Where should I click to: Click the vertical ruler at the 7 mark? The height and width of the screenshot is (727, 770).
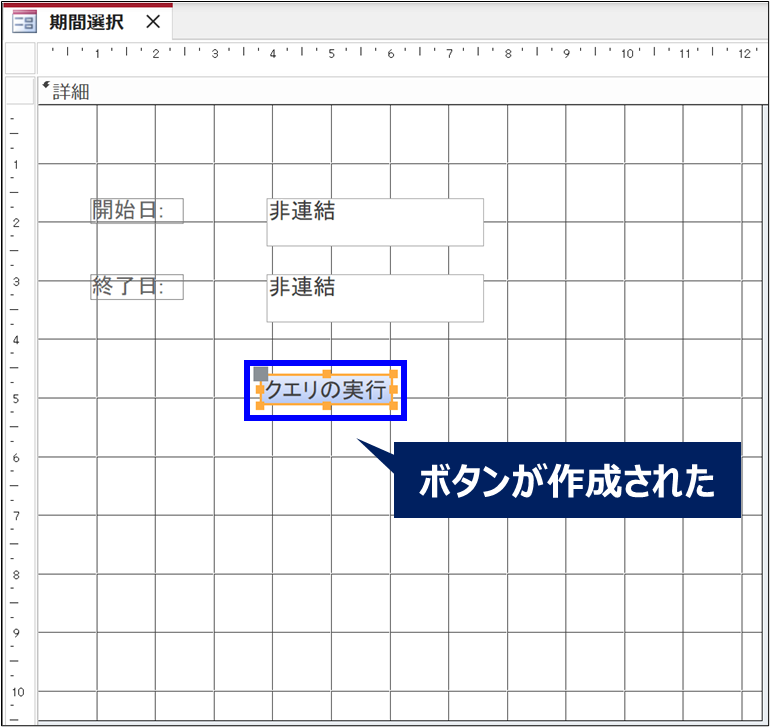pyautogui.click(x=16, y=515)
